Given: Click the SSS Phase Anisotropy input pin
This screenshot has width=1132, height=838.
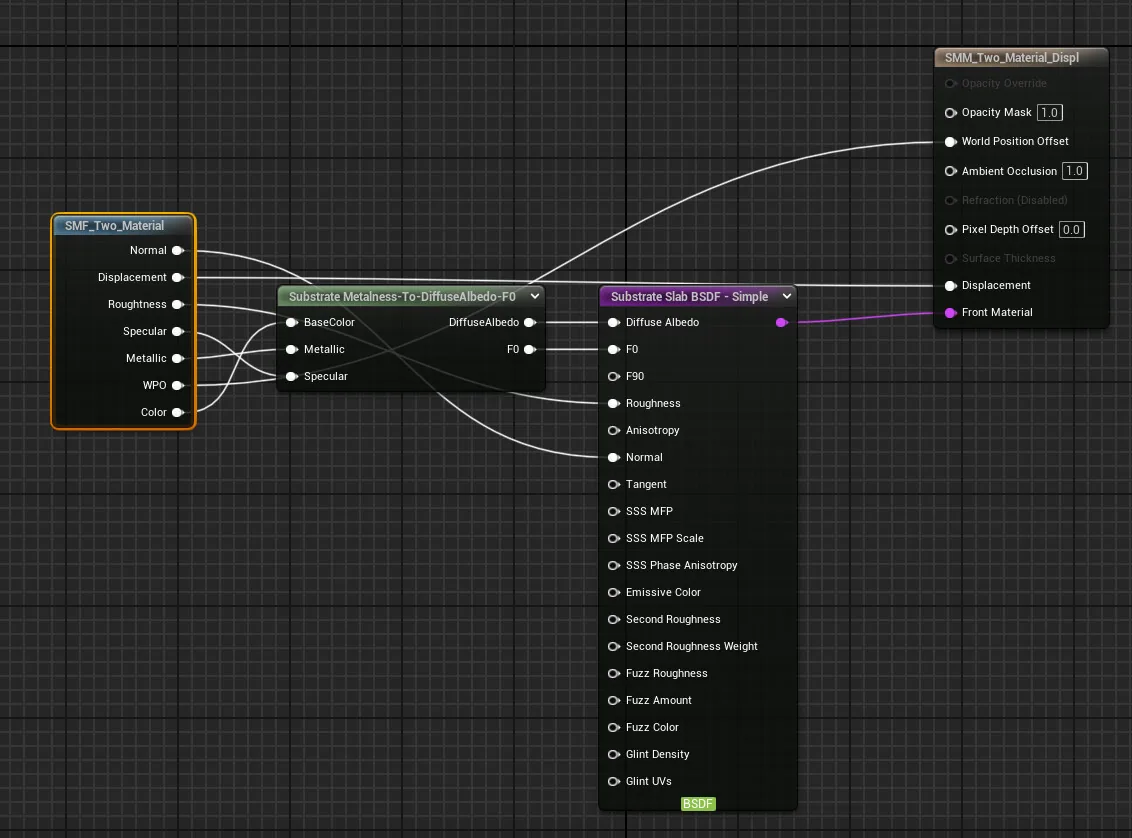Looking at the screenshot, I should coord(614,565).
